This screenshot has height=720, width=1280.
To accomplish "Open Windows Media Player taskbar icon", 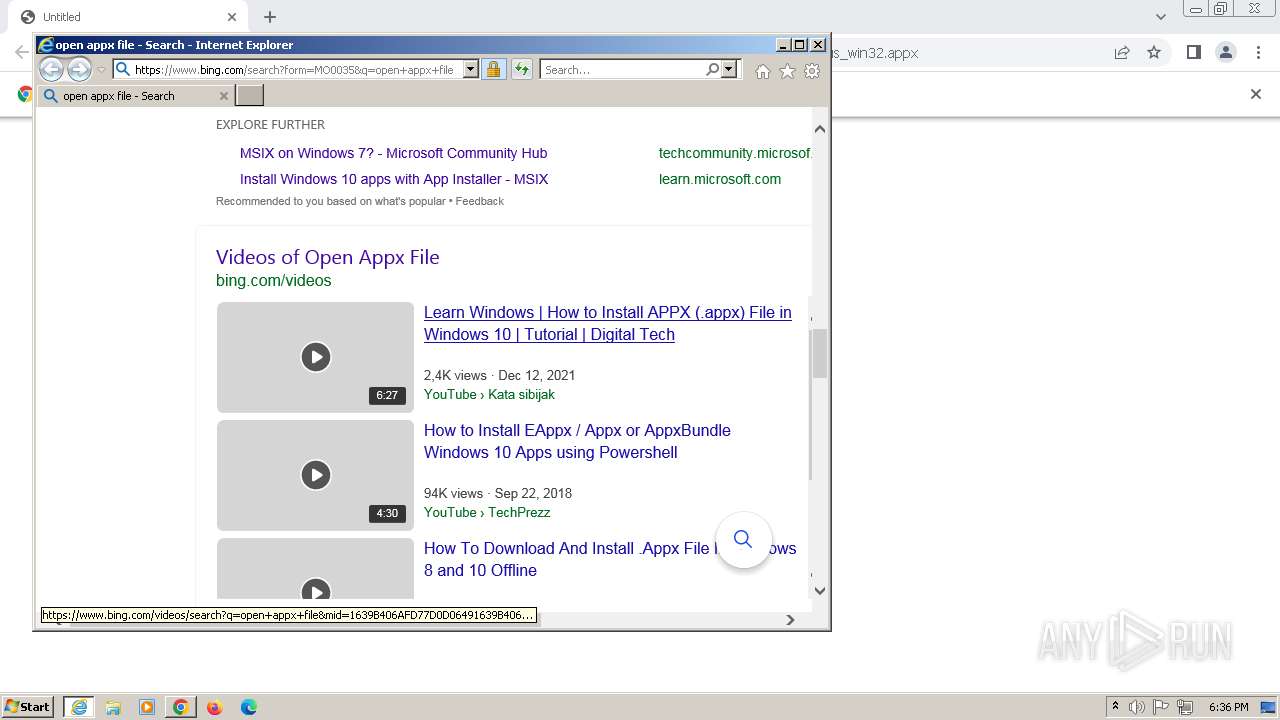I will click(x=147, y=707).
